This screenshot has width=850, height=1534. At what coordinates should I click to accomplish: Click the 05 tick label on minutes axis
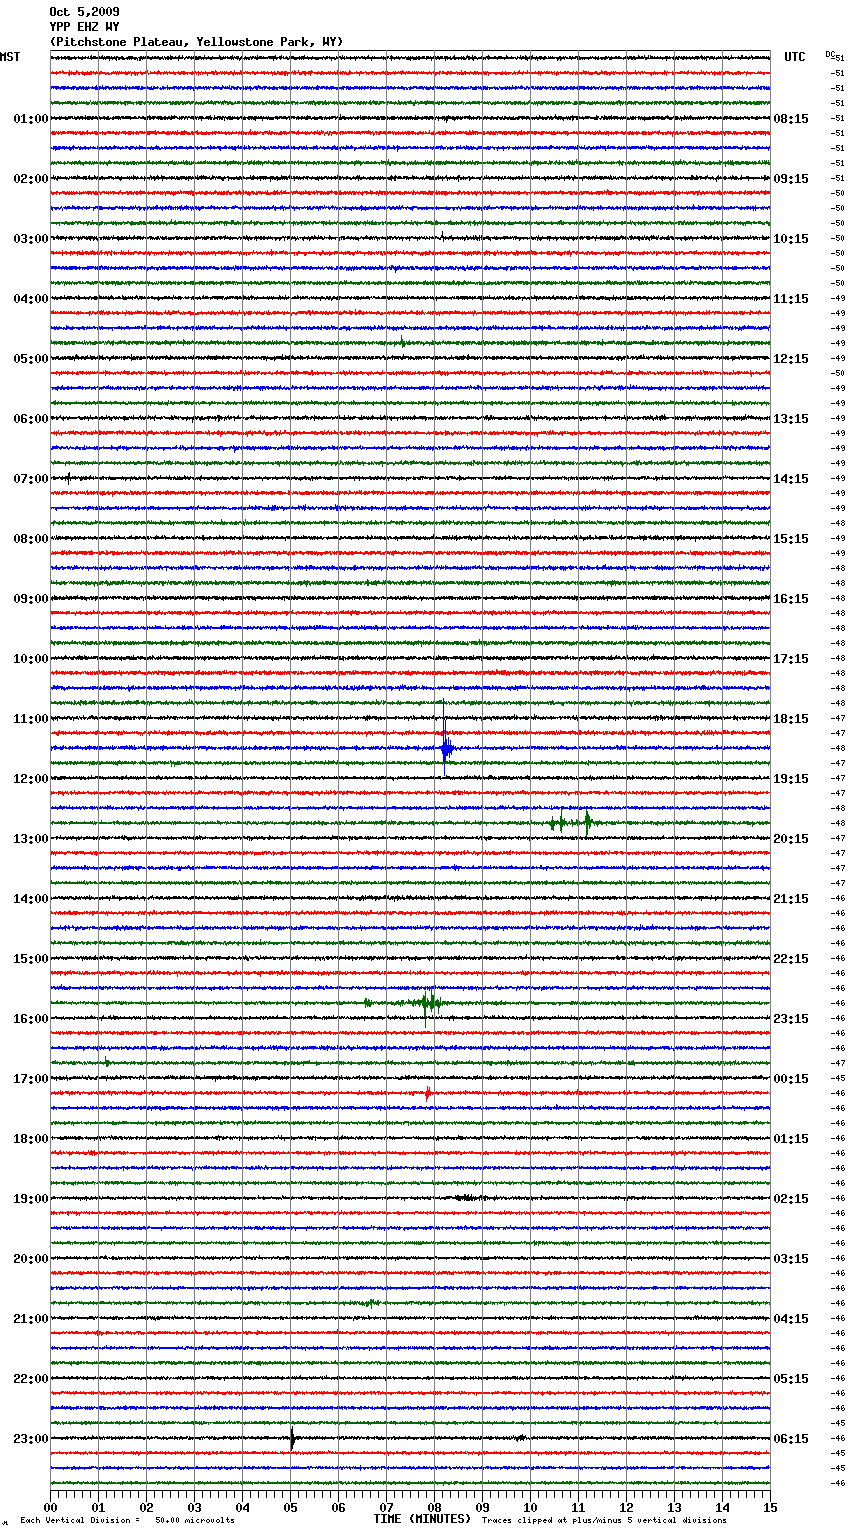(x=290, y=1507)
